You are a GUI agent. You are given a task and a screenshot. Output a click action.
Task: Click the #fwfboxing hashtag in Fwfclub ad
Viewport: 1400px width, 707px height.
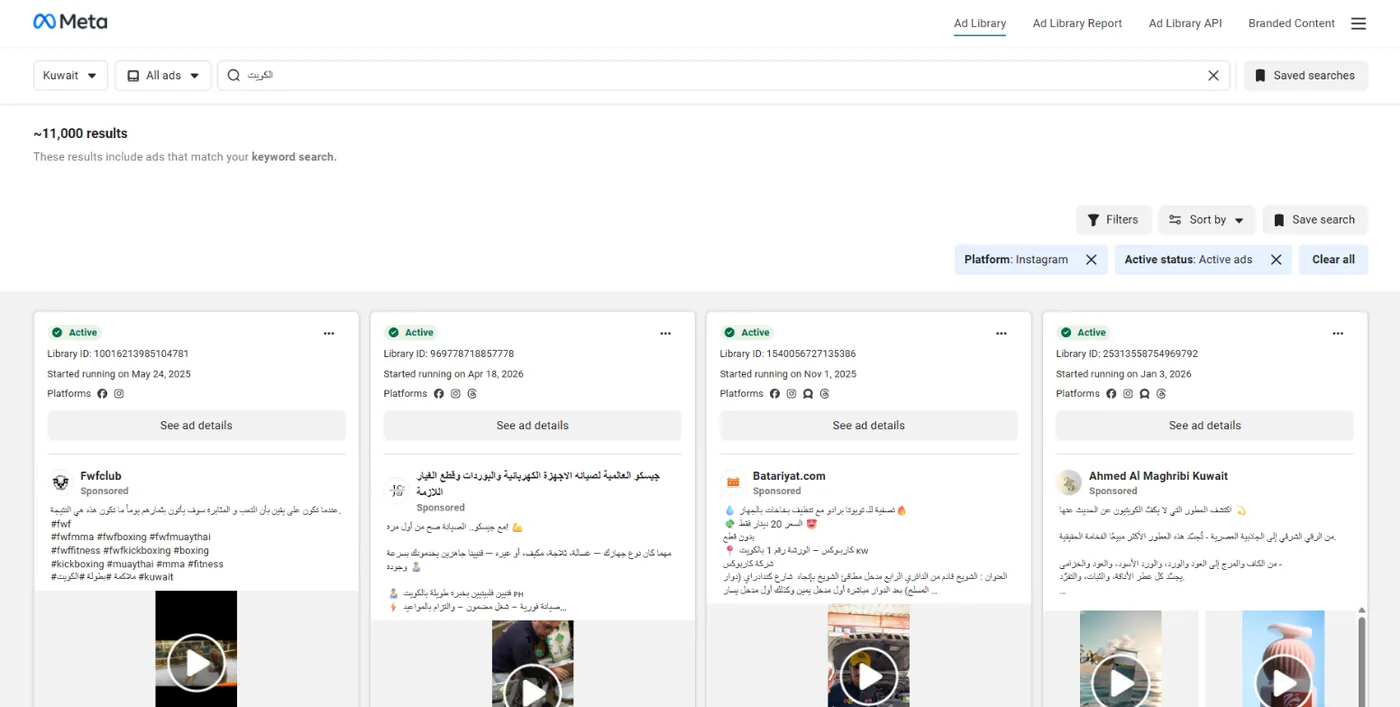tap(122, 537)
